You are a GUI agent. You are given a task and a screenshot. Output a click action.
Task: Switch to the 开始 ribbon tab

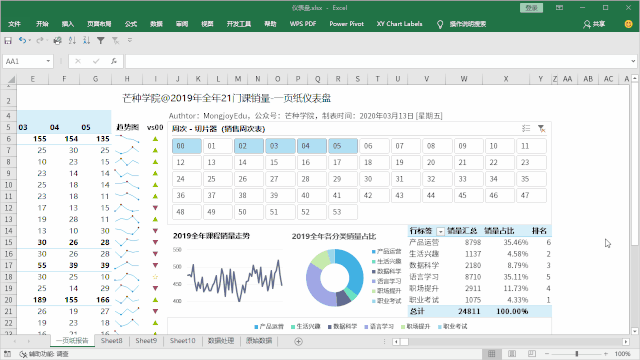[x=42, y=24]
